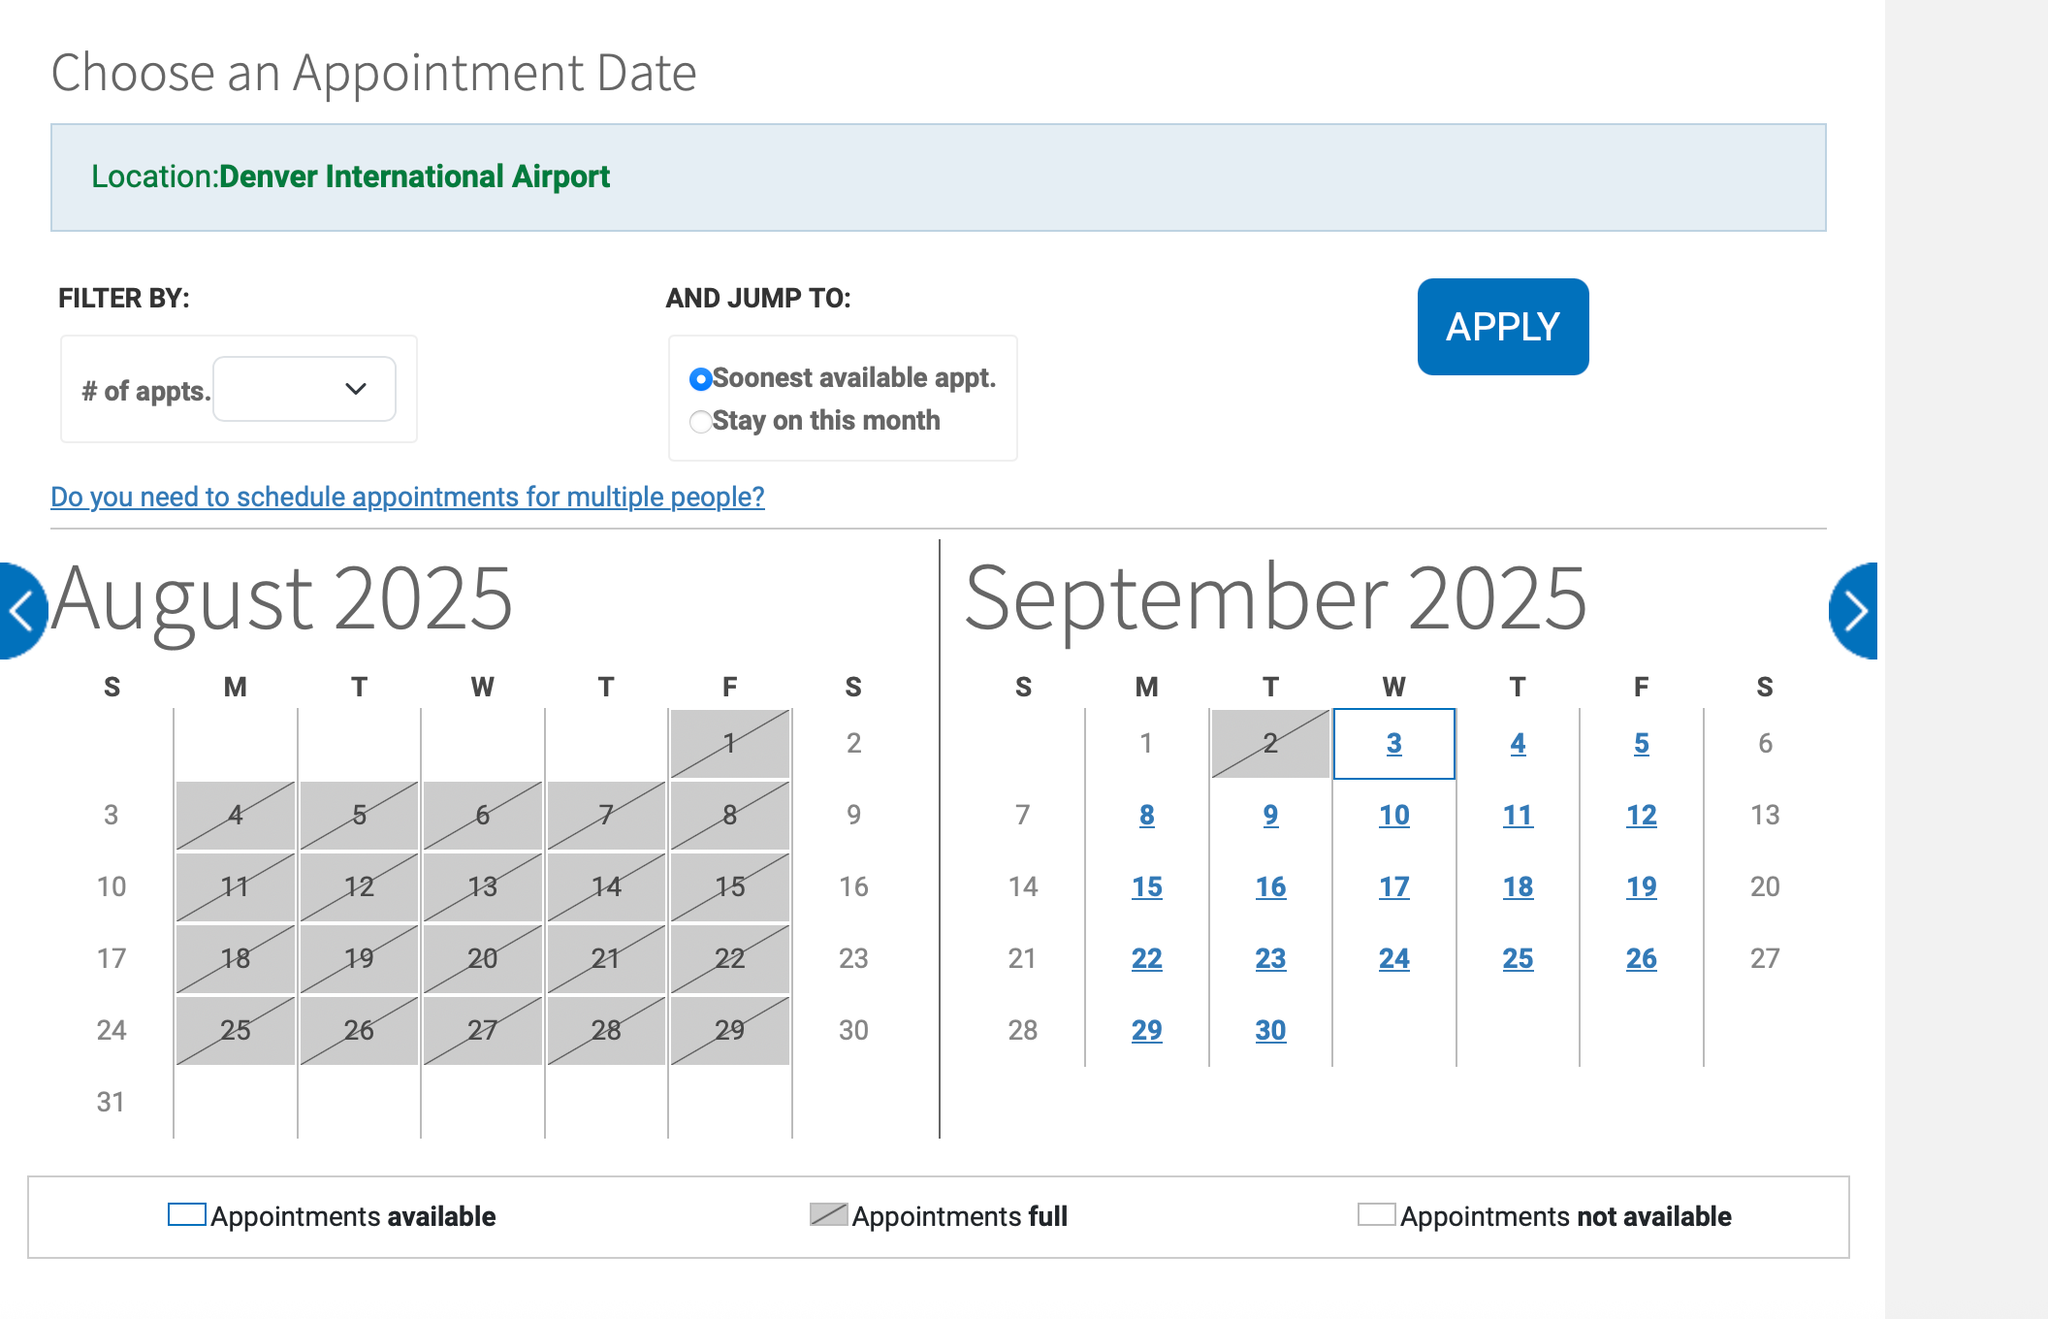Open the multiple people scheduling link
The height and width of the screenshot is (1319, 2048).
point(407,496)
